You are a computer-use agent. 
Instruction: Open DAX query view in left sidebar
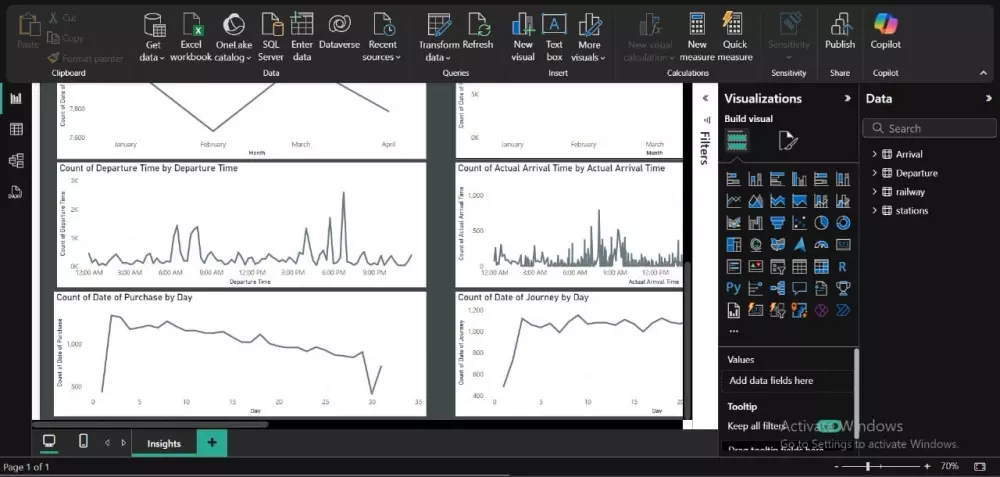click(16, 191)
